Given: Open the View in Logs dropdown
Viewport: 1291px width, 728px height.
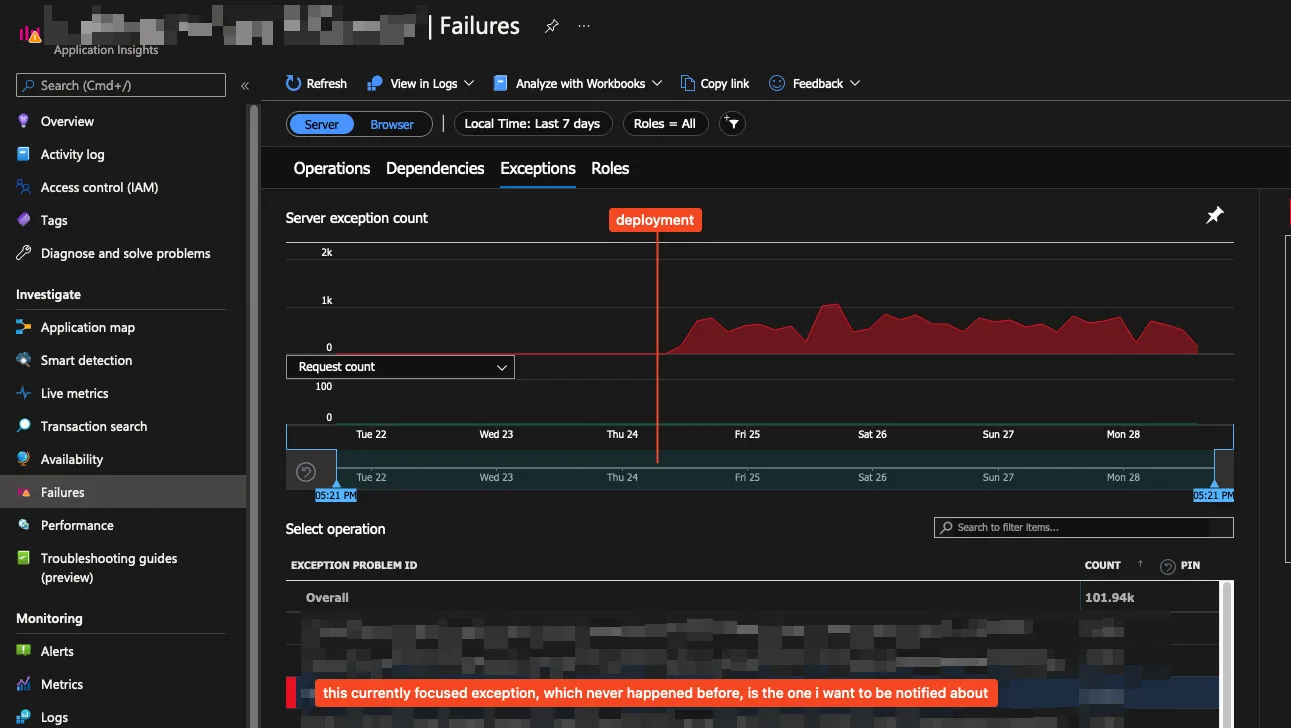Looking at the screenshot, I should [420, 83].
